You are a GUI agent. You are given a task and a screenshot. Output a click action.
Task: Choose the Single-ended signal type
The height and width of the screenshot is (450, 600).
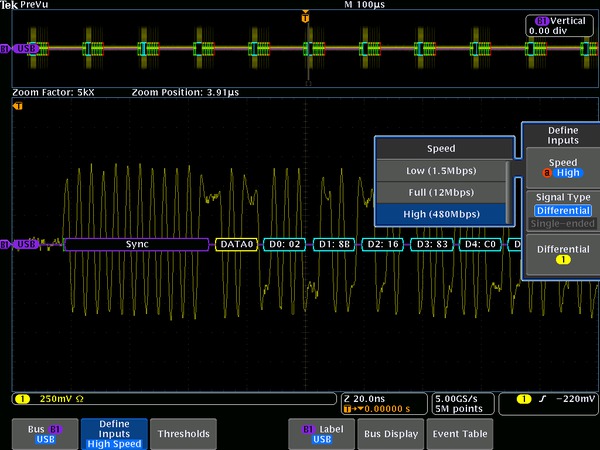pyautogui.click(x=562, y=225)
